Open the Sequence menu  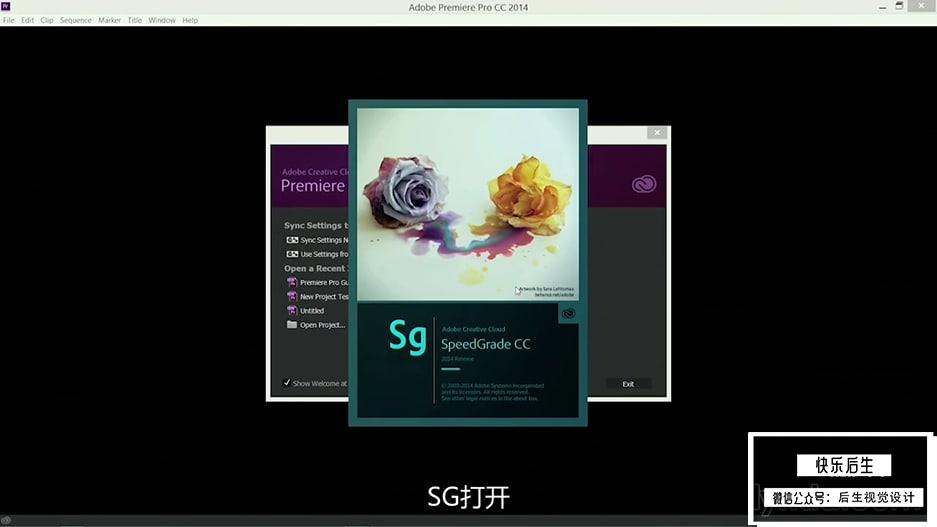pyautogui.click(x=75, y=20)
